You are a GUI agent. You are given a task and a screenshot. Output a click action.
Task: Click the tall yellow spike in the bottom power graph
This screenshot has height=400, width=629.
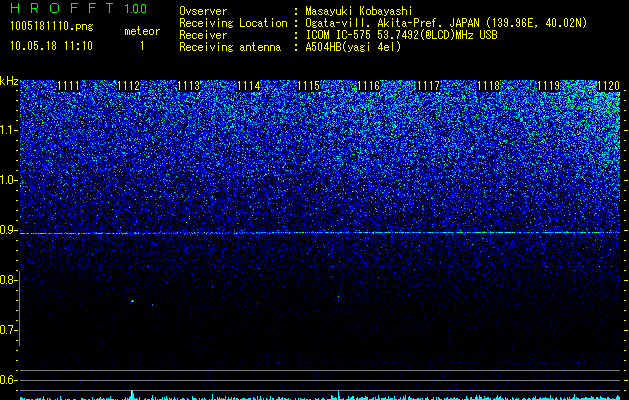click(x=132, y=394)
